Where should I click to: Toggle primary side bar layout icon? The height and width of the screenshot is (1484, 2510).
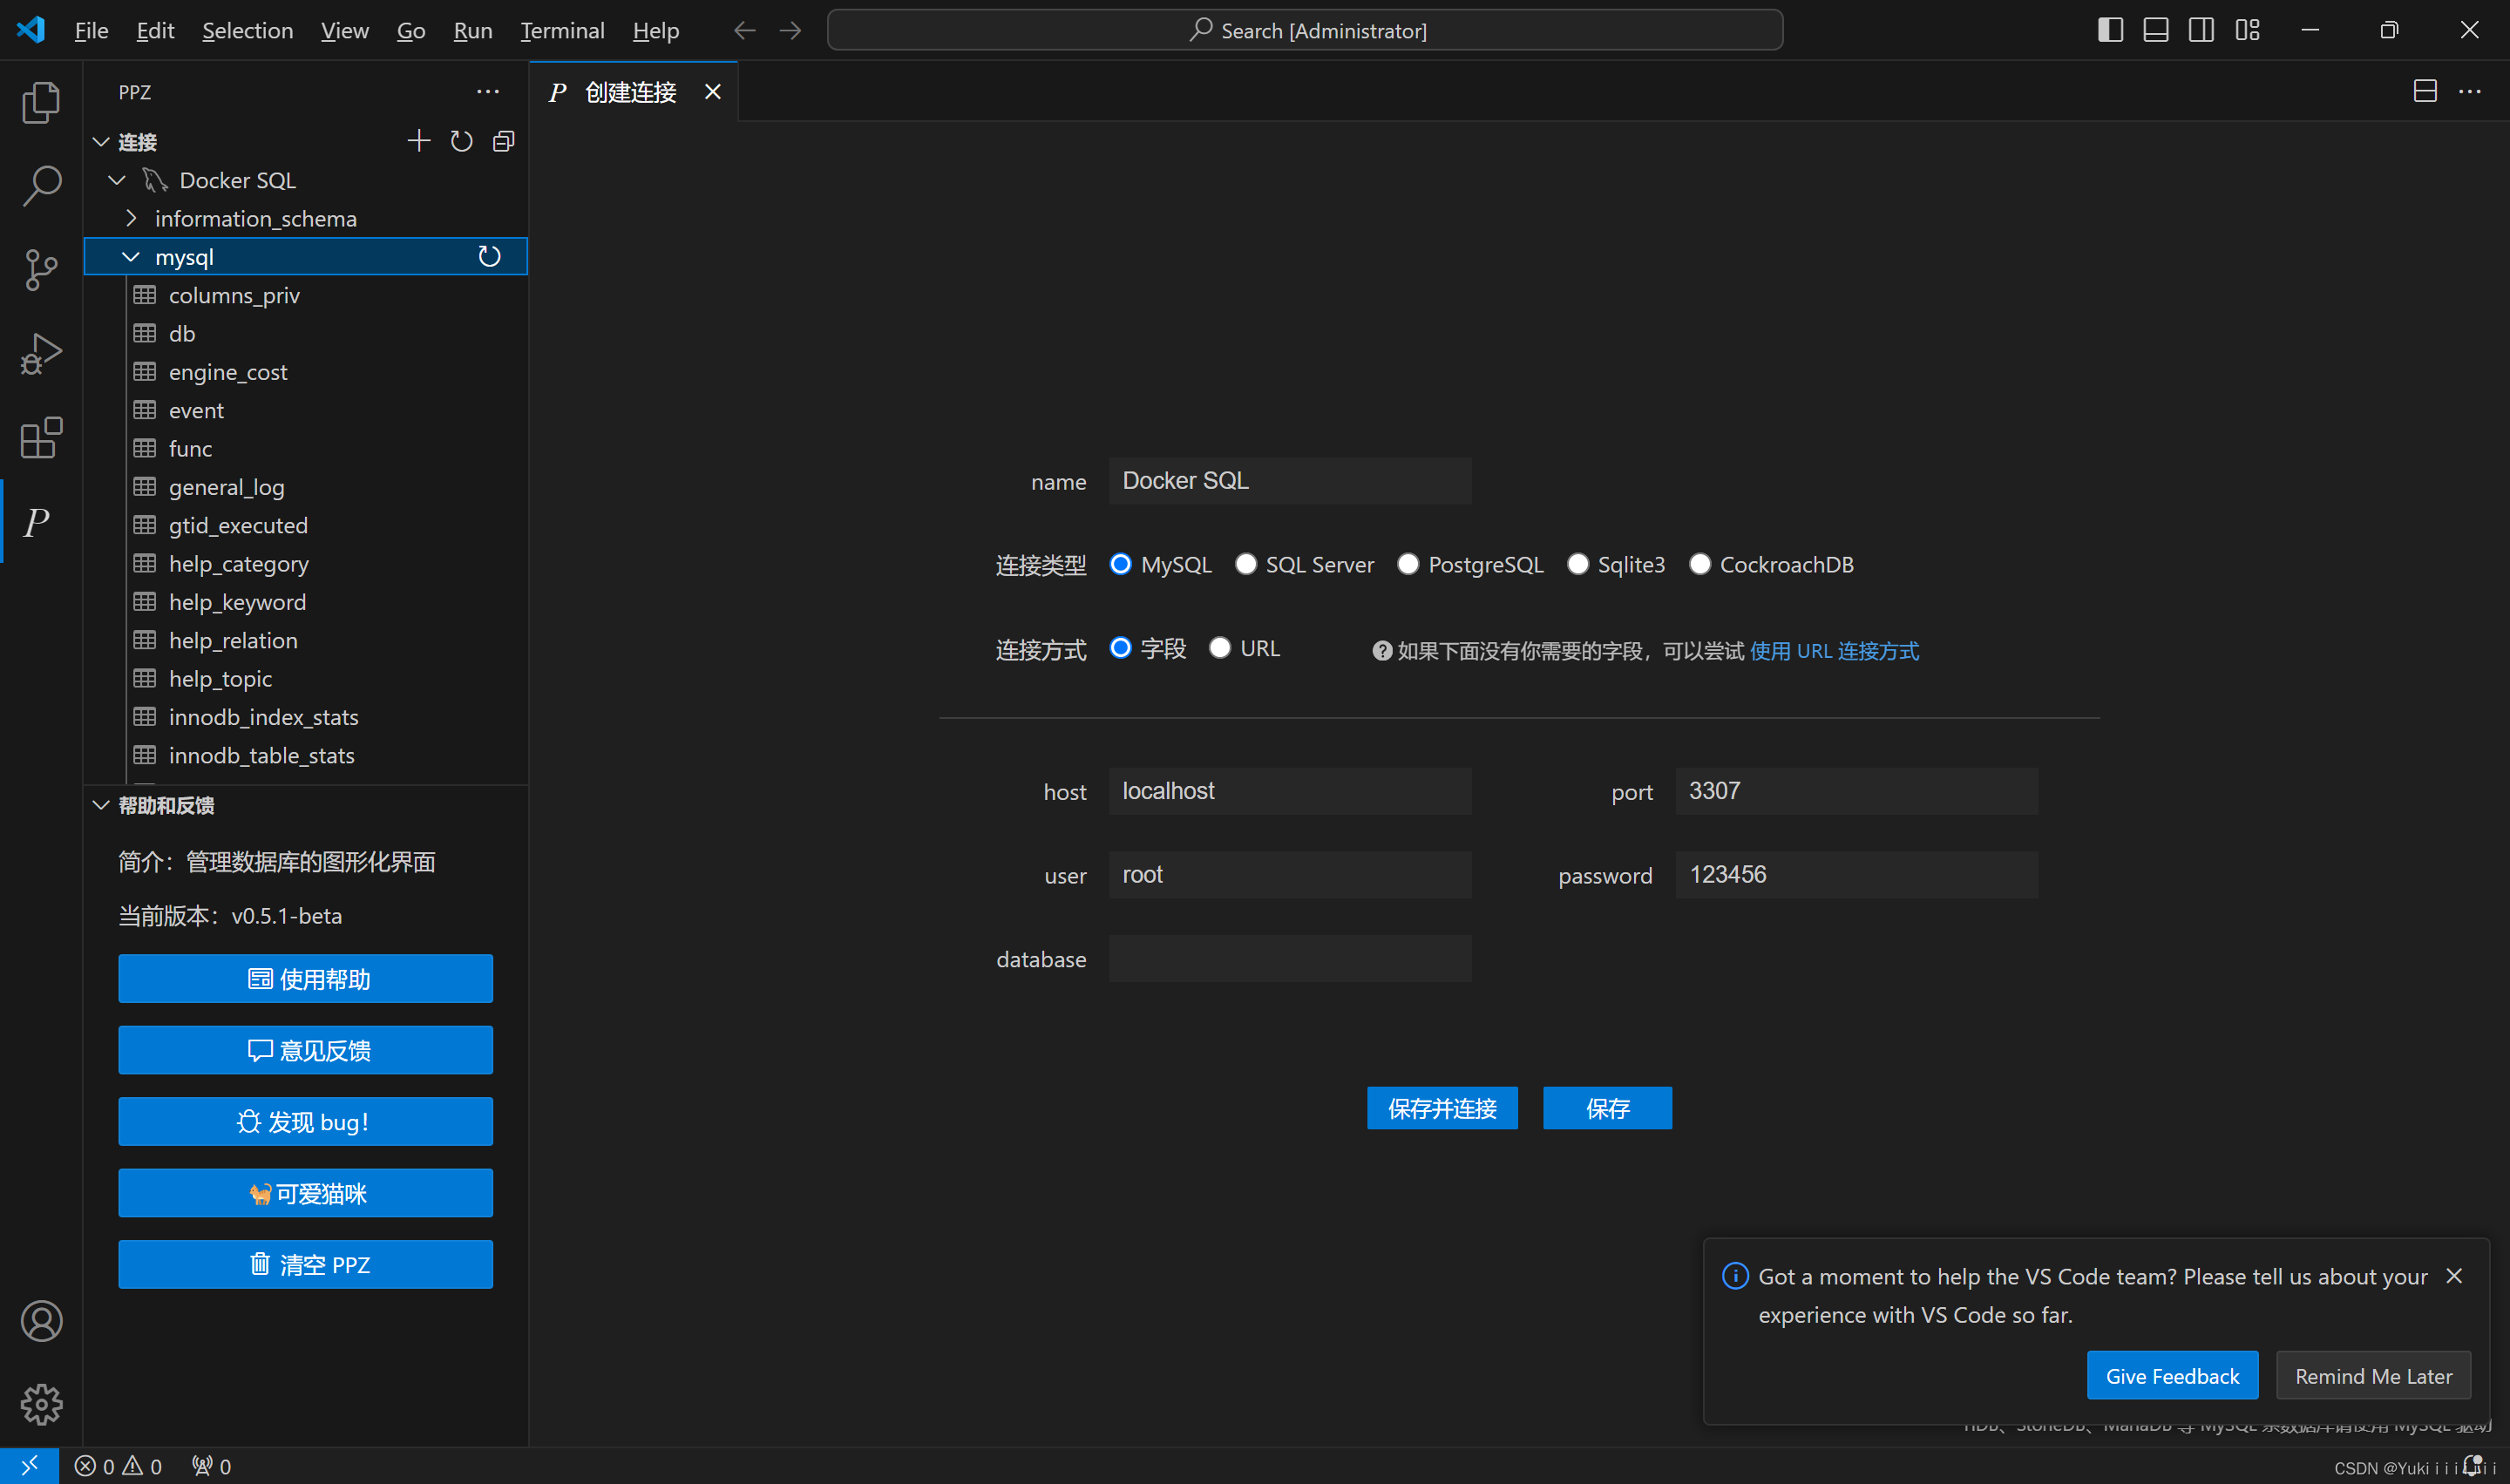2110,30
